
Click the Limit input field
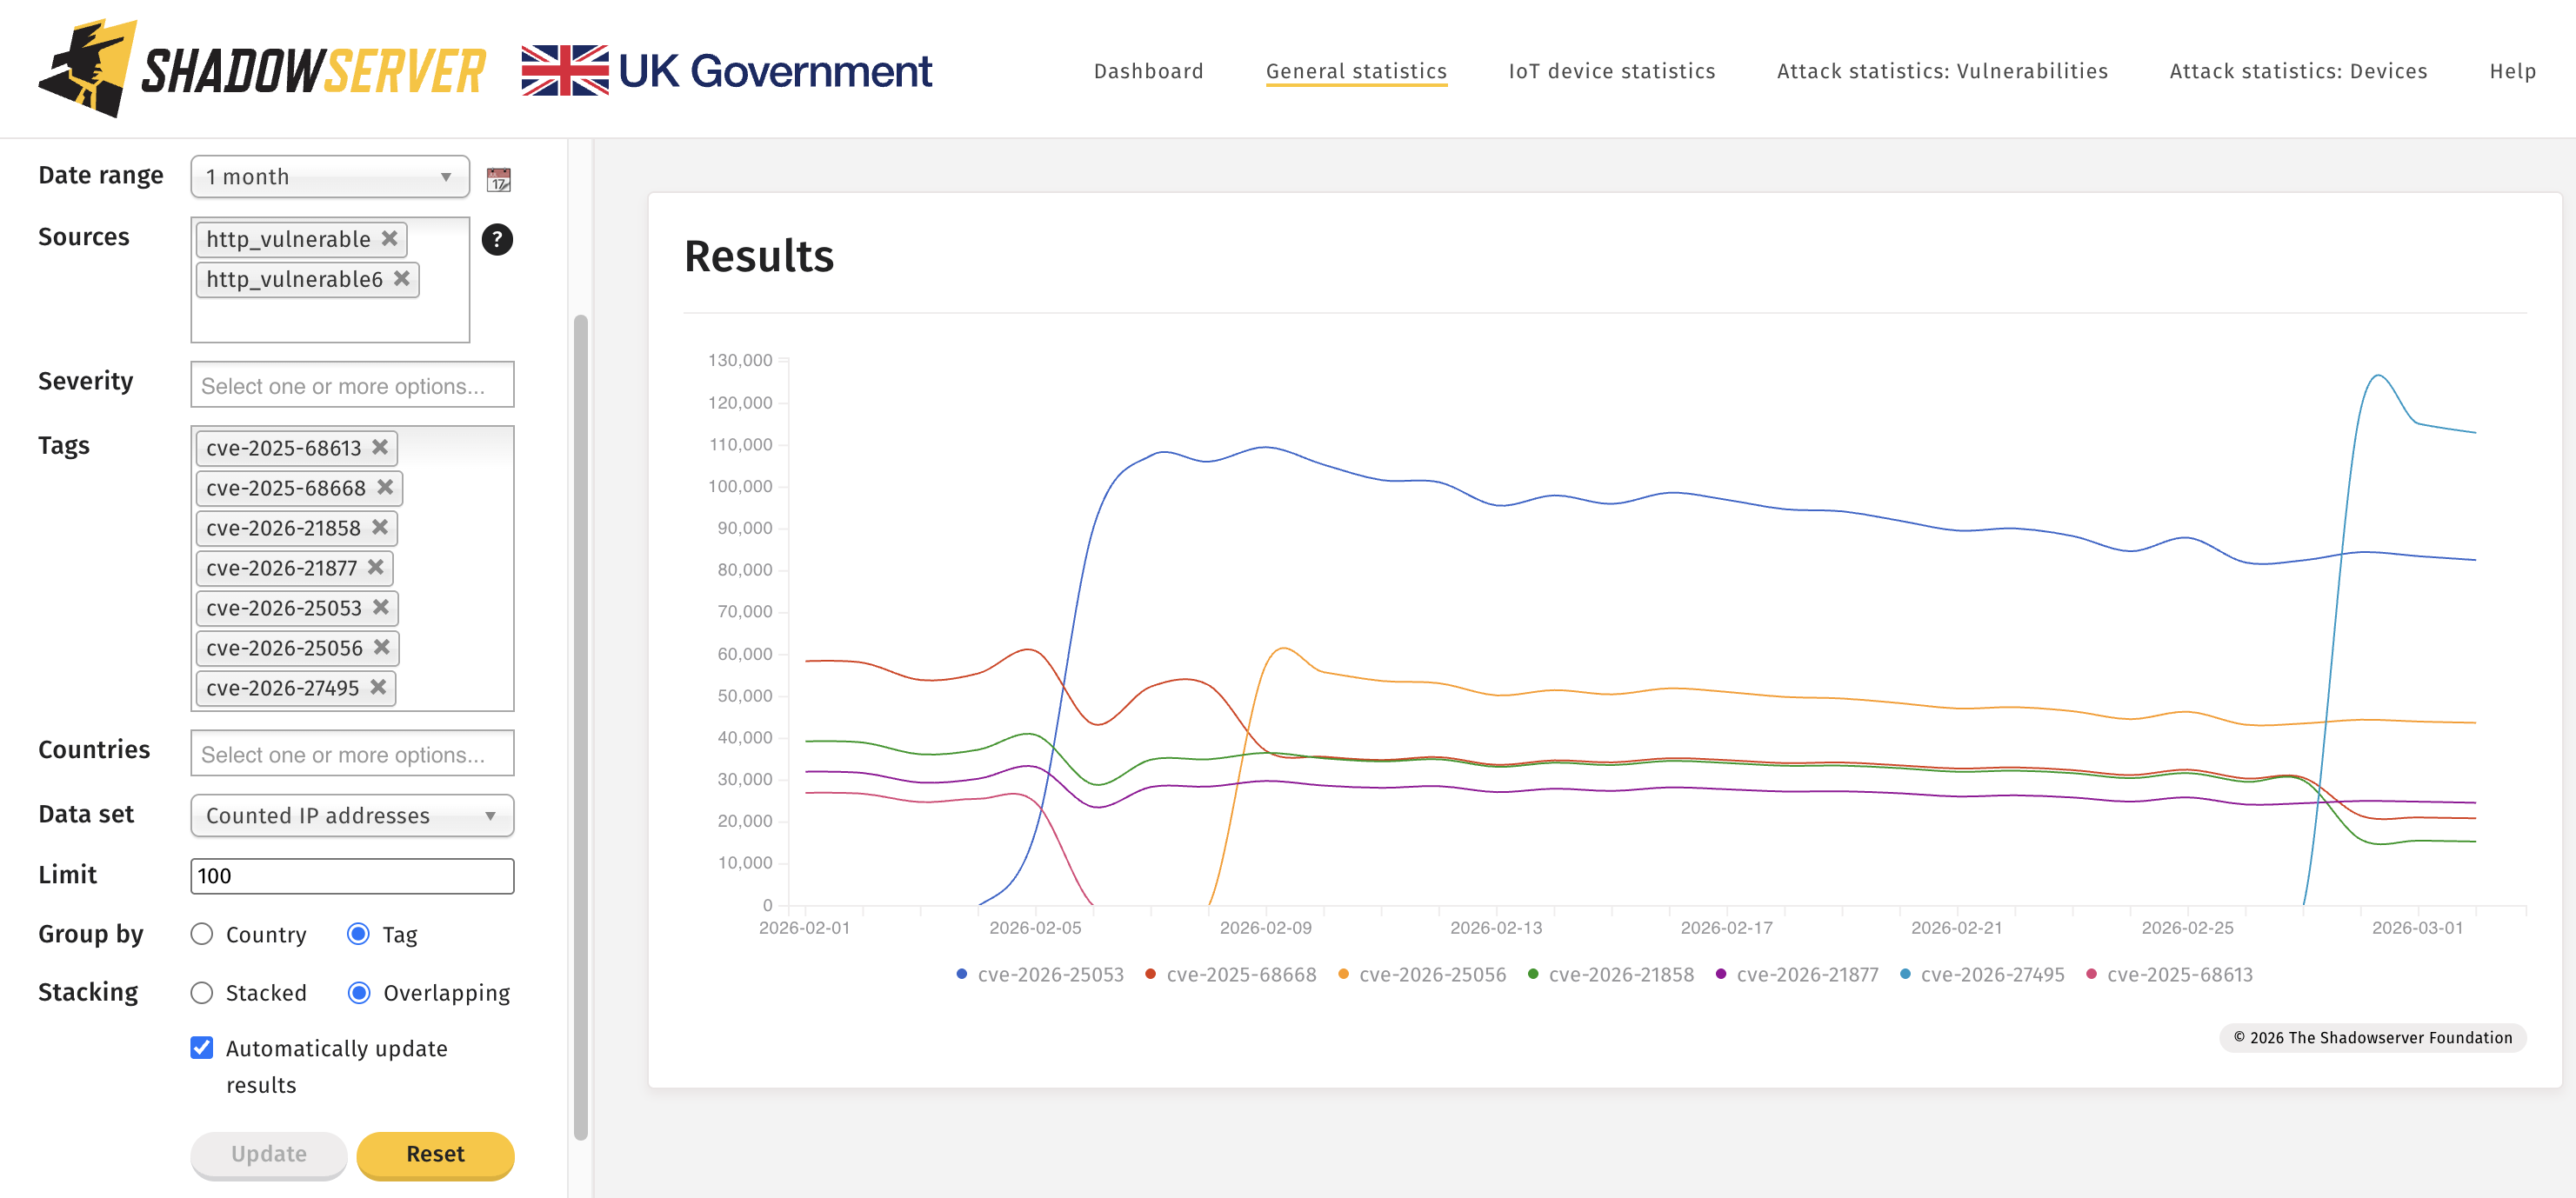[351, 875]
